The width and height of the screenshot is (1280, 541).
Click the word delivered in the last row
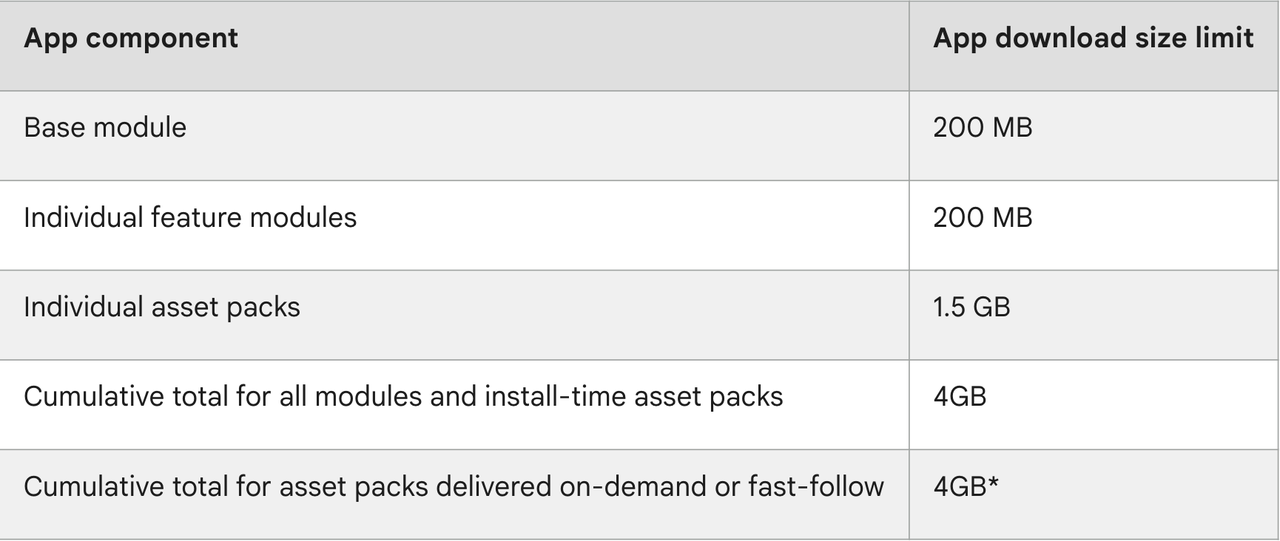[469, 486]
